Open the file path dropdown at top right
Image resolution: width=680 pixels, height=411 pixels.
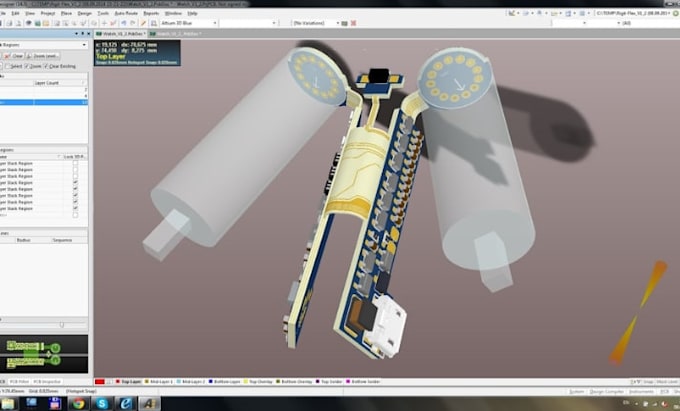point(635,13)
